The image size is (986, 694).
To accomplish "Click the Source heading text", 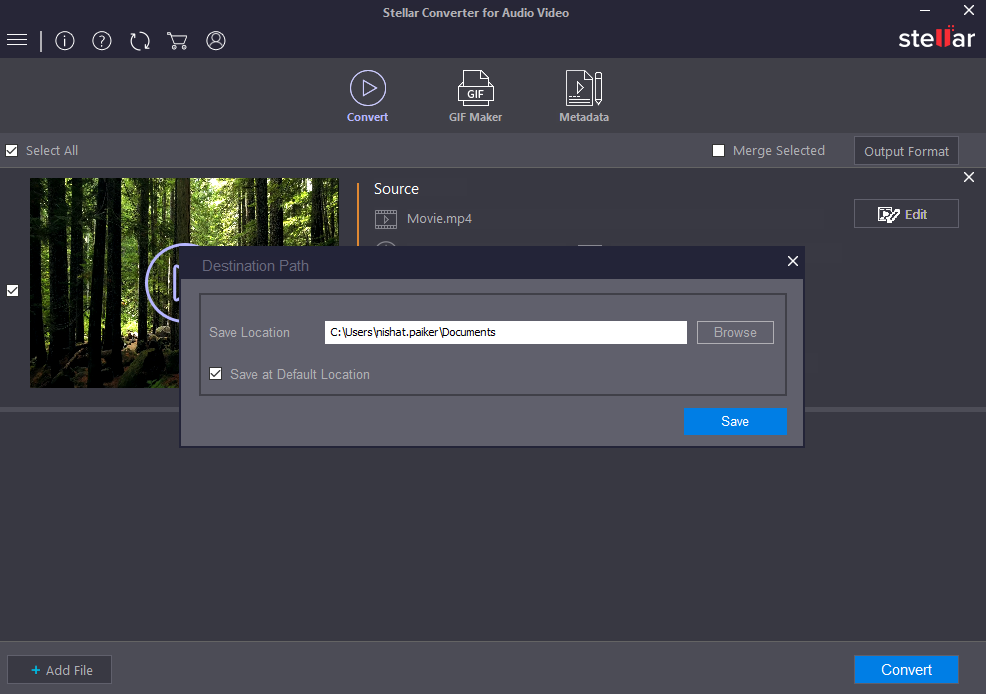I will [x=396, y=189].
